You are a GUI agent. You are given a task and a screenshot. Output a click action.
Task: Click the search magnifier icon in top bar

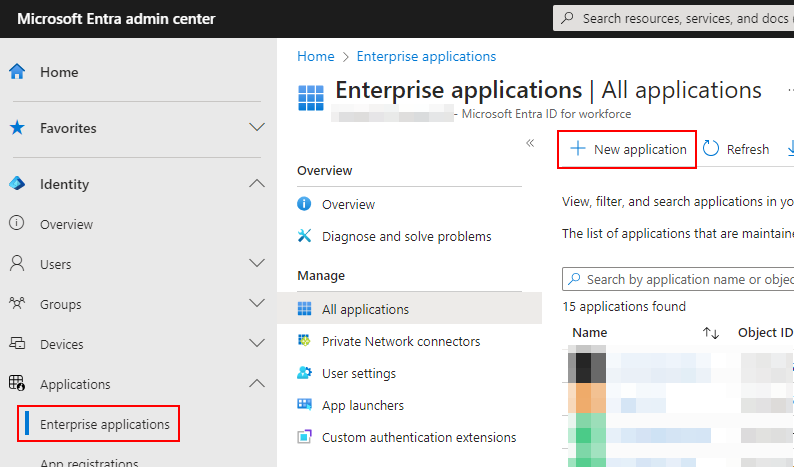(x=568, y=18)
